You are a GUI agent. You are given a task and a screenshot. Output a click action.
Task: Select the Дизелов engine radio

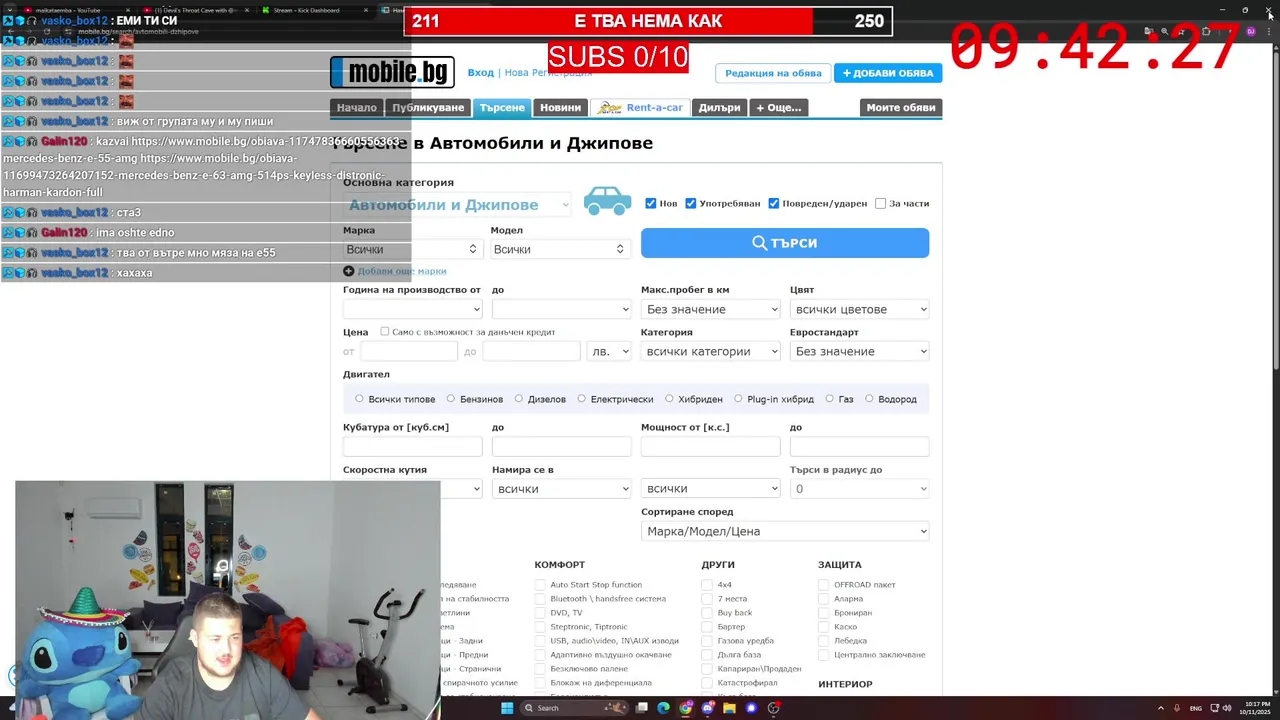point(518,399)
